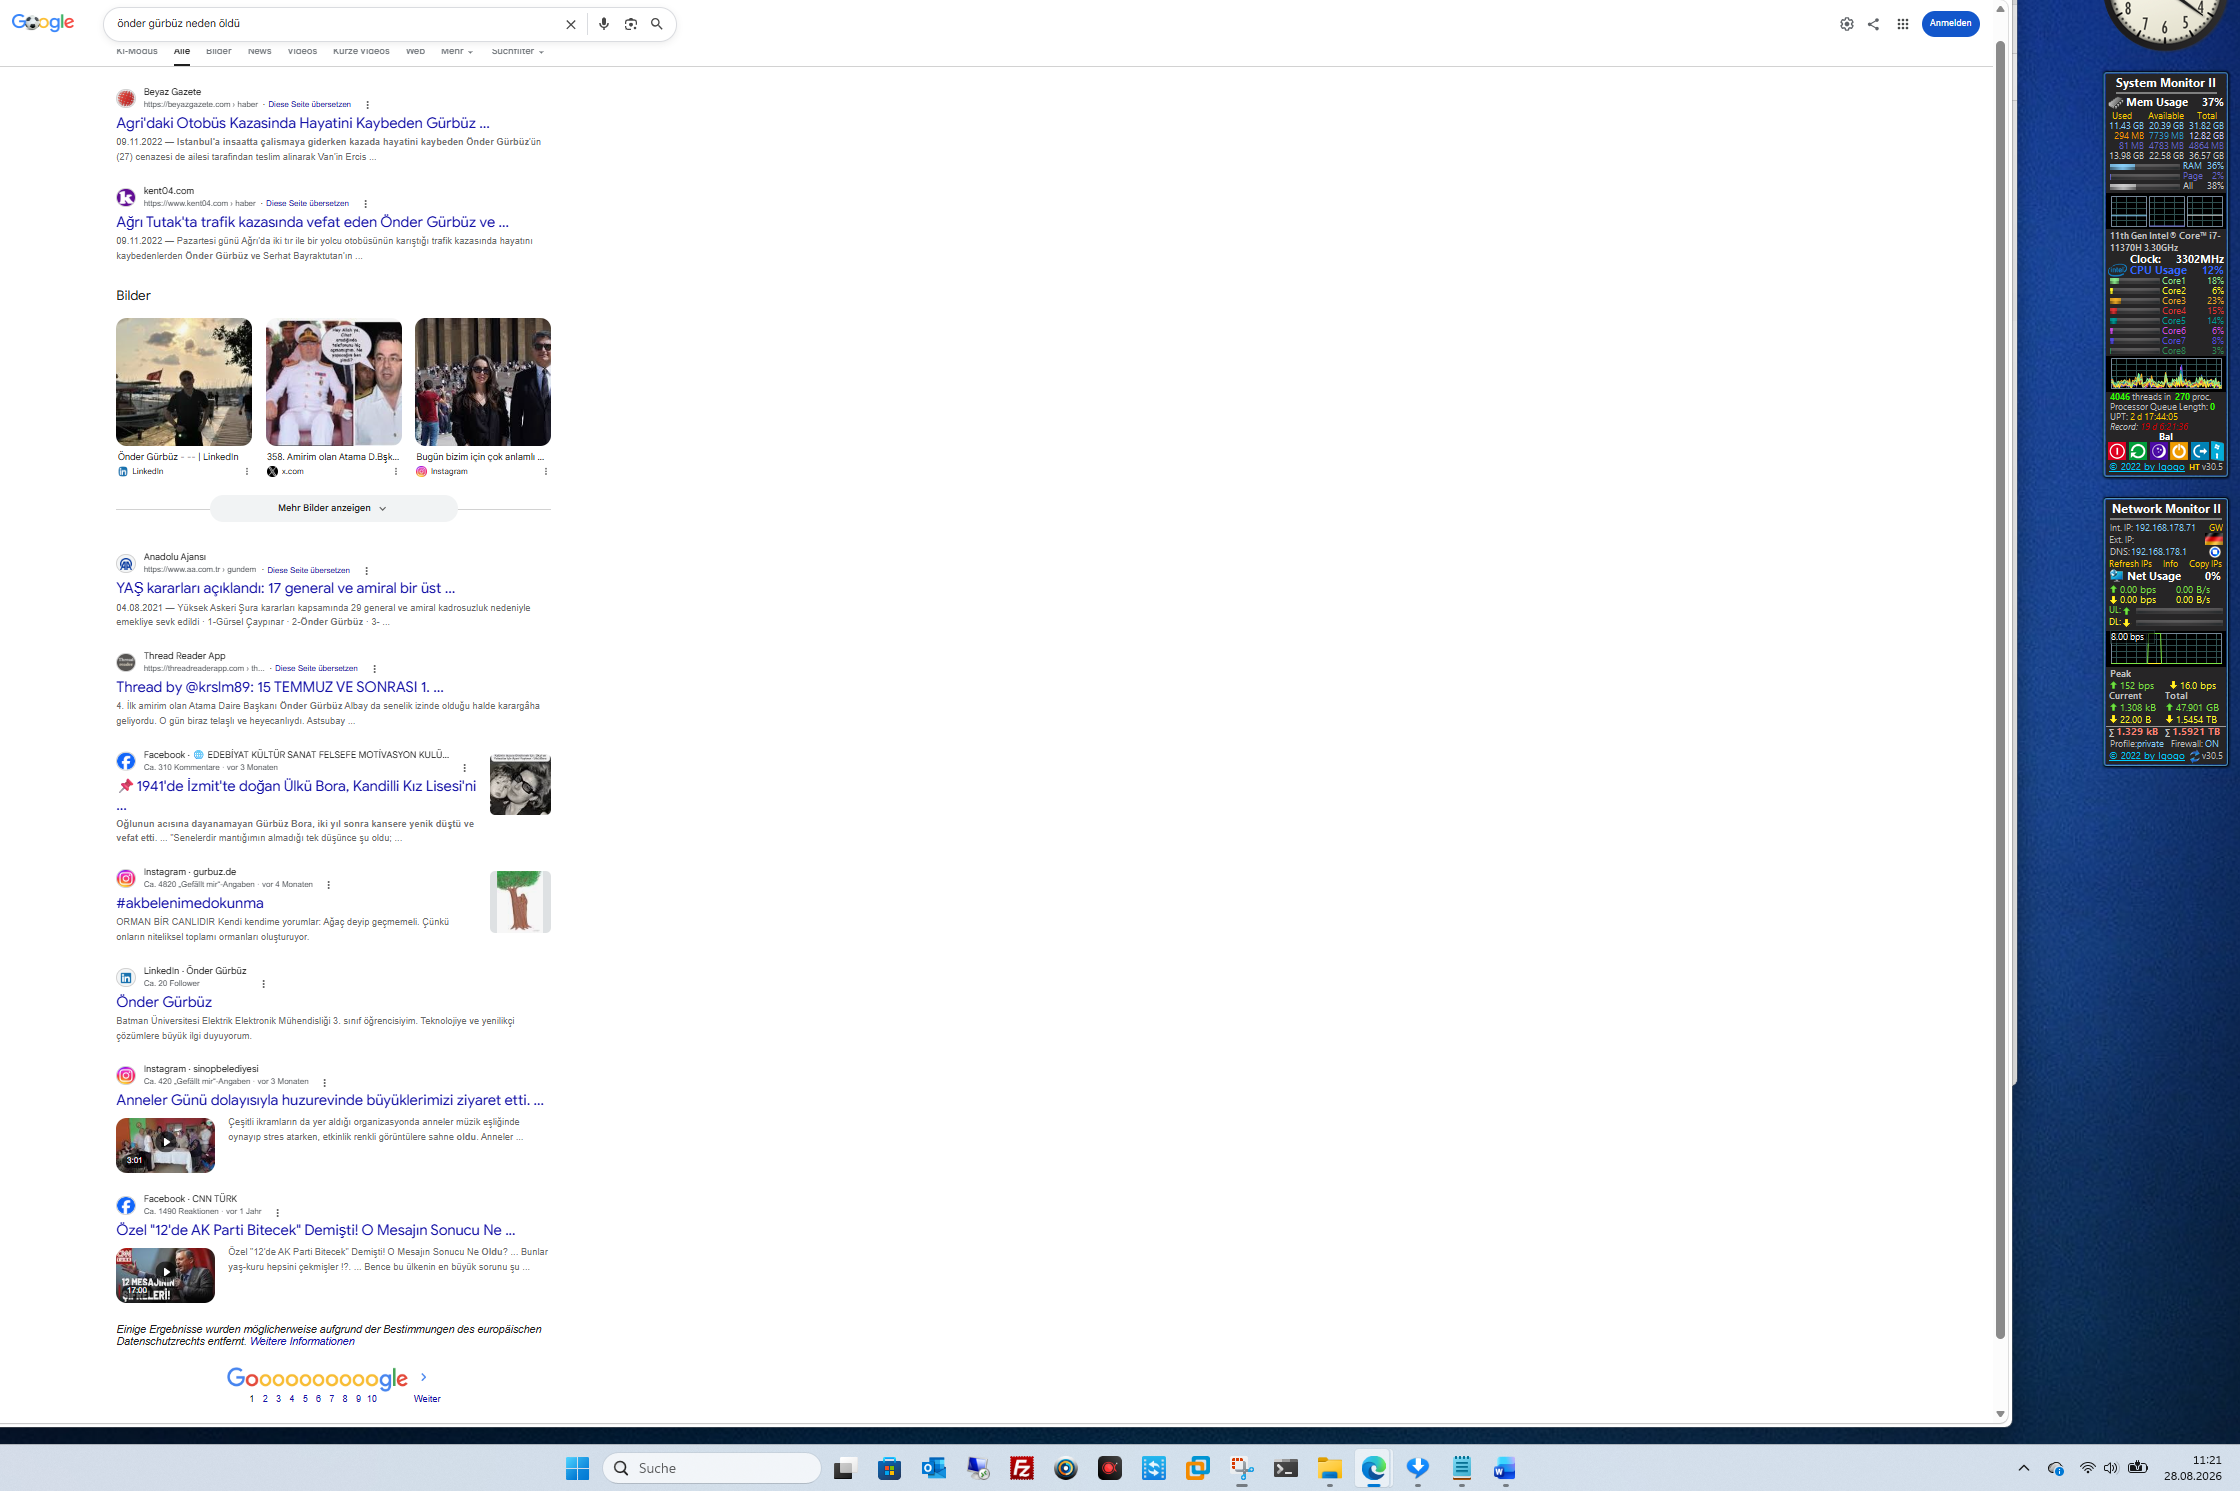Click update arrows icon in Network Monitor
Image resolution: width=2240 pixels, height=1491 pixels.
point(2194,757)
